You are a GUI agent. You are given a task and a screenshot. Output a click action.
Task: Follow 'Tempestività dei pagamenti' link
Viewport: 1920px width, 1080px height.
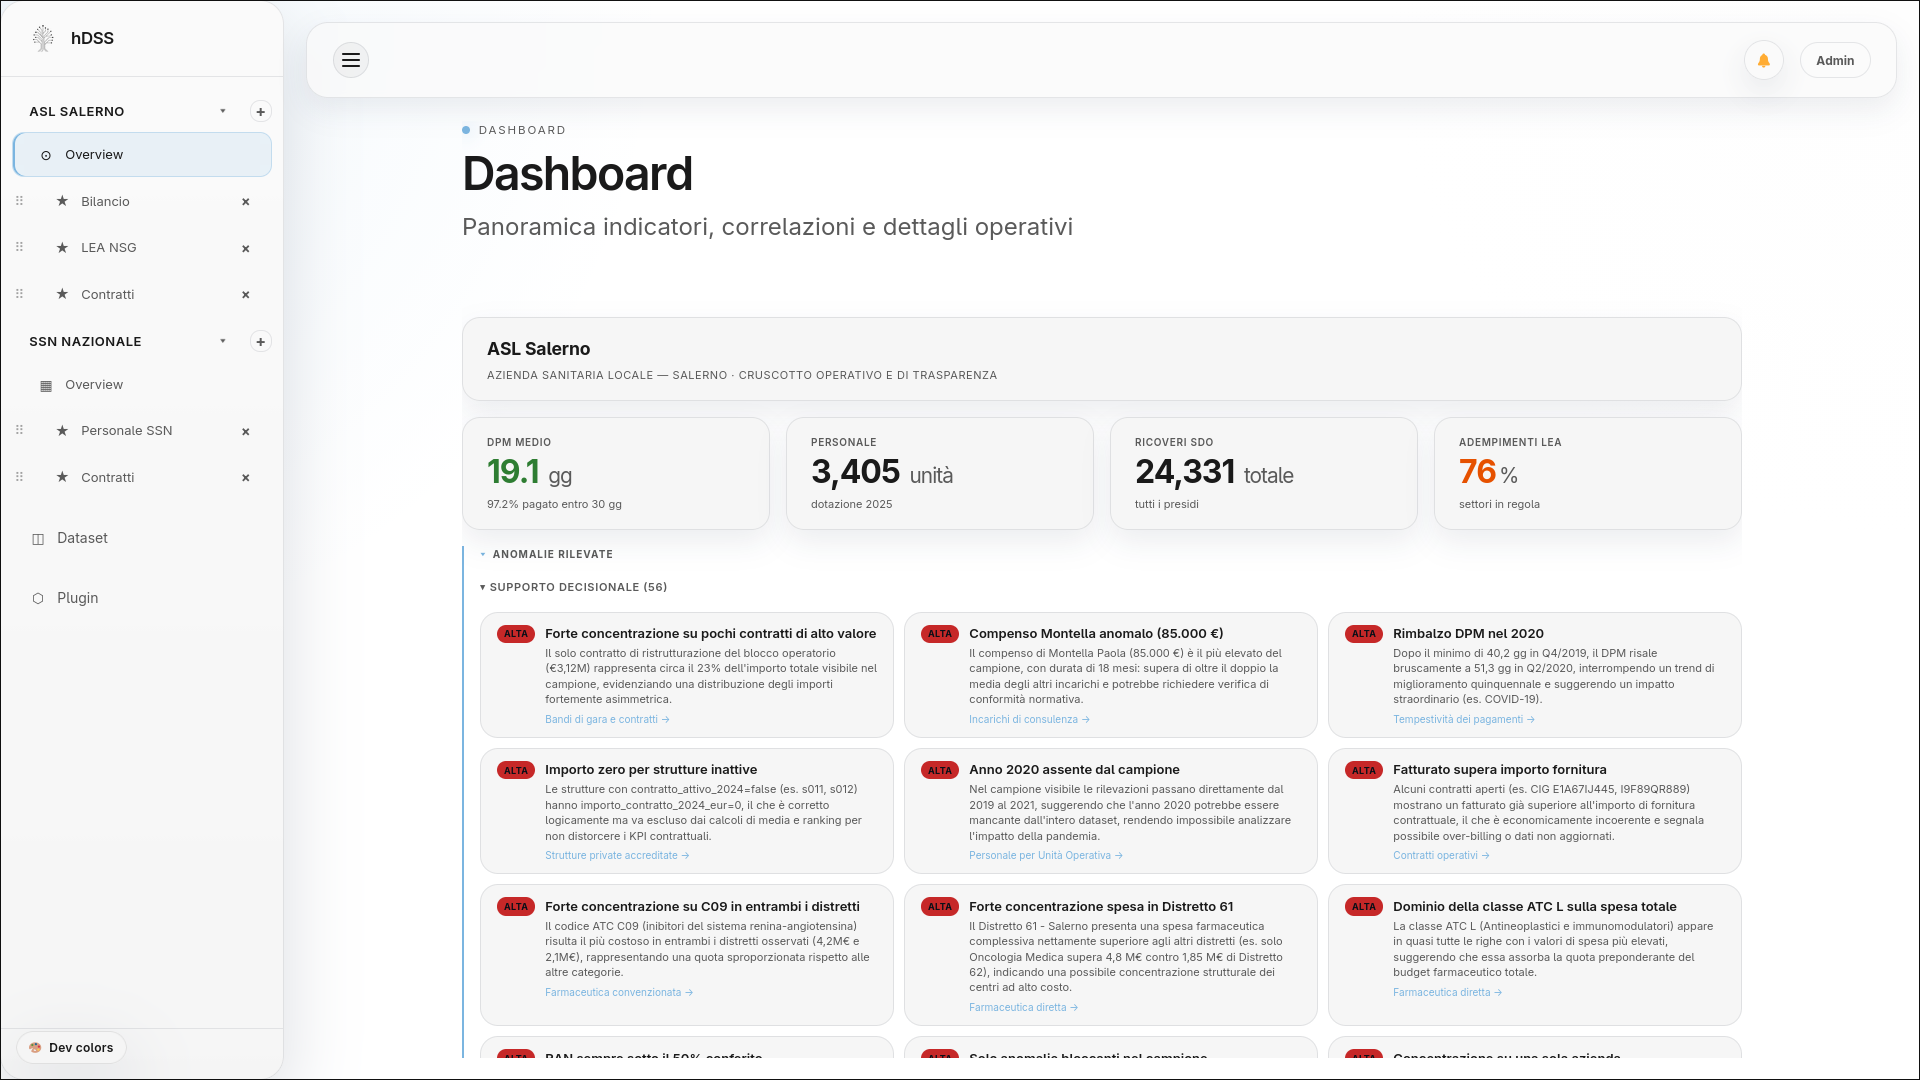pos(1463,720)
